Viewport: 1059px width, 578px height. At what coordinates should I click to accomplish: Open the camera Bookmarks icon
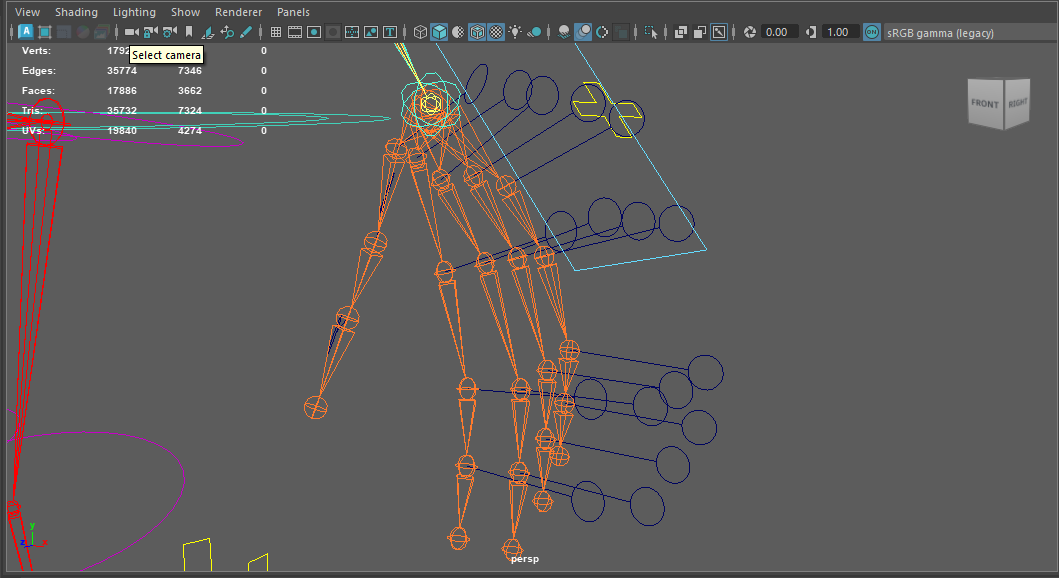coord(188,32)
